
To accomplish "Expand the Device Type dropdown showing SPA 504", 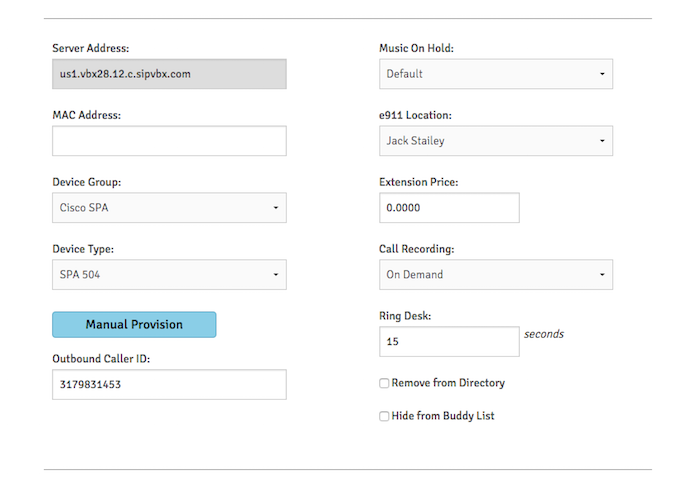I will 169,275.
